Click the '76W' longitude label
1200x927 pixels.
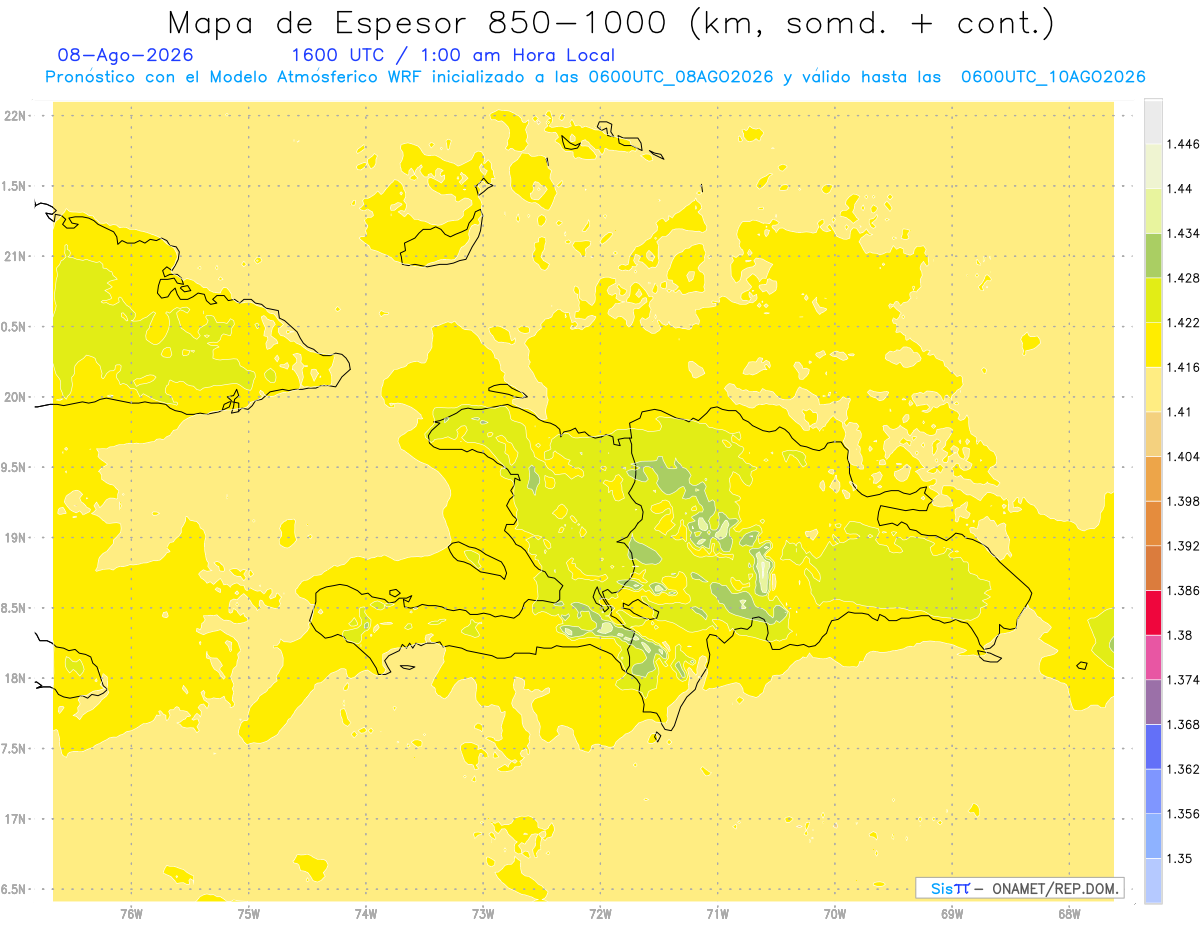pyautogui.click(x=131, y=914)
